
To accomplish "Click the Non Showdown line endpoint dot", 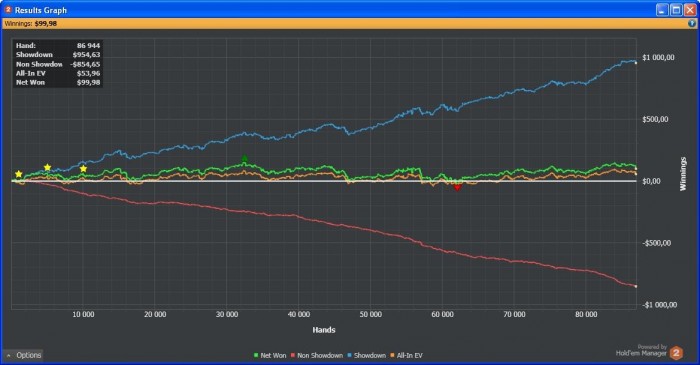I will 636,286.
